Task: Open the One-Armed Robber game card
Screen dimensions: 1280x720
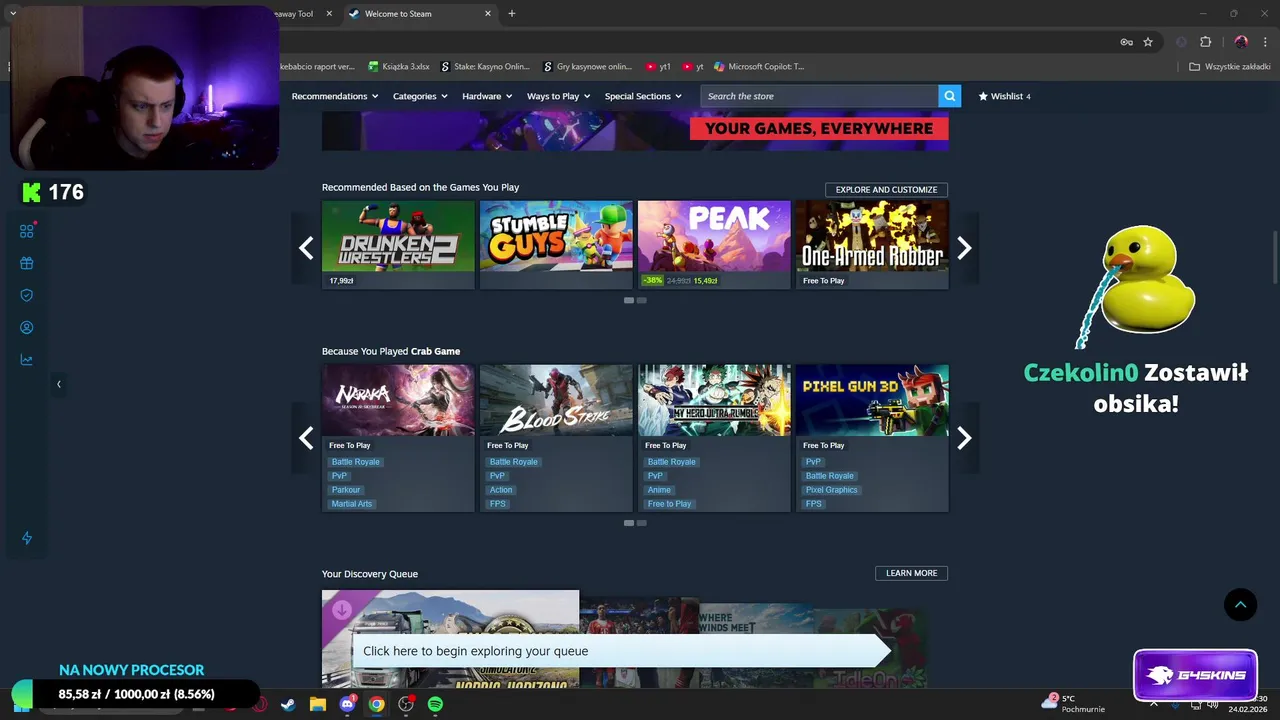Action: click(872, 244)
